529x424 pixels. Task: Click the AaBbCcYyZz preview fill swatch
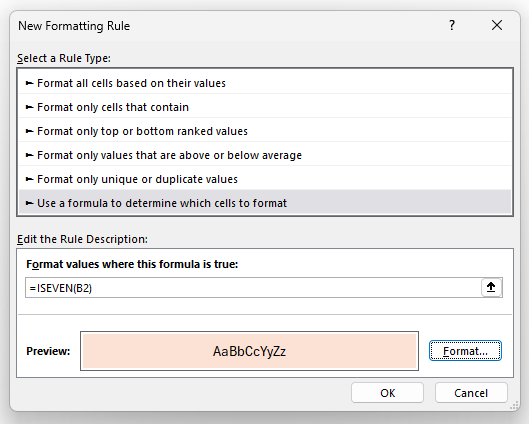[249, 351]
